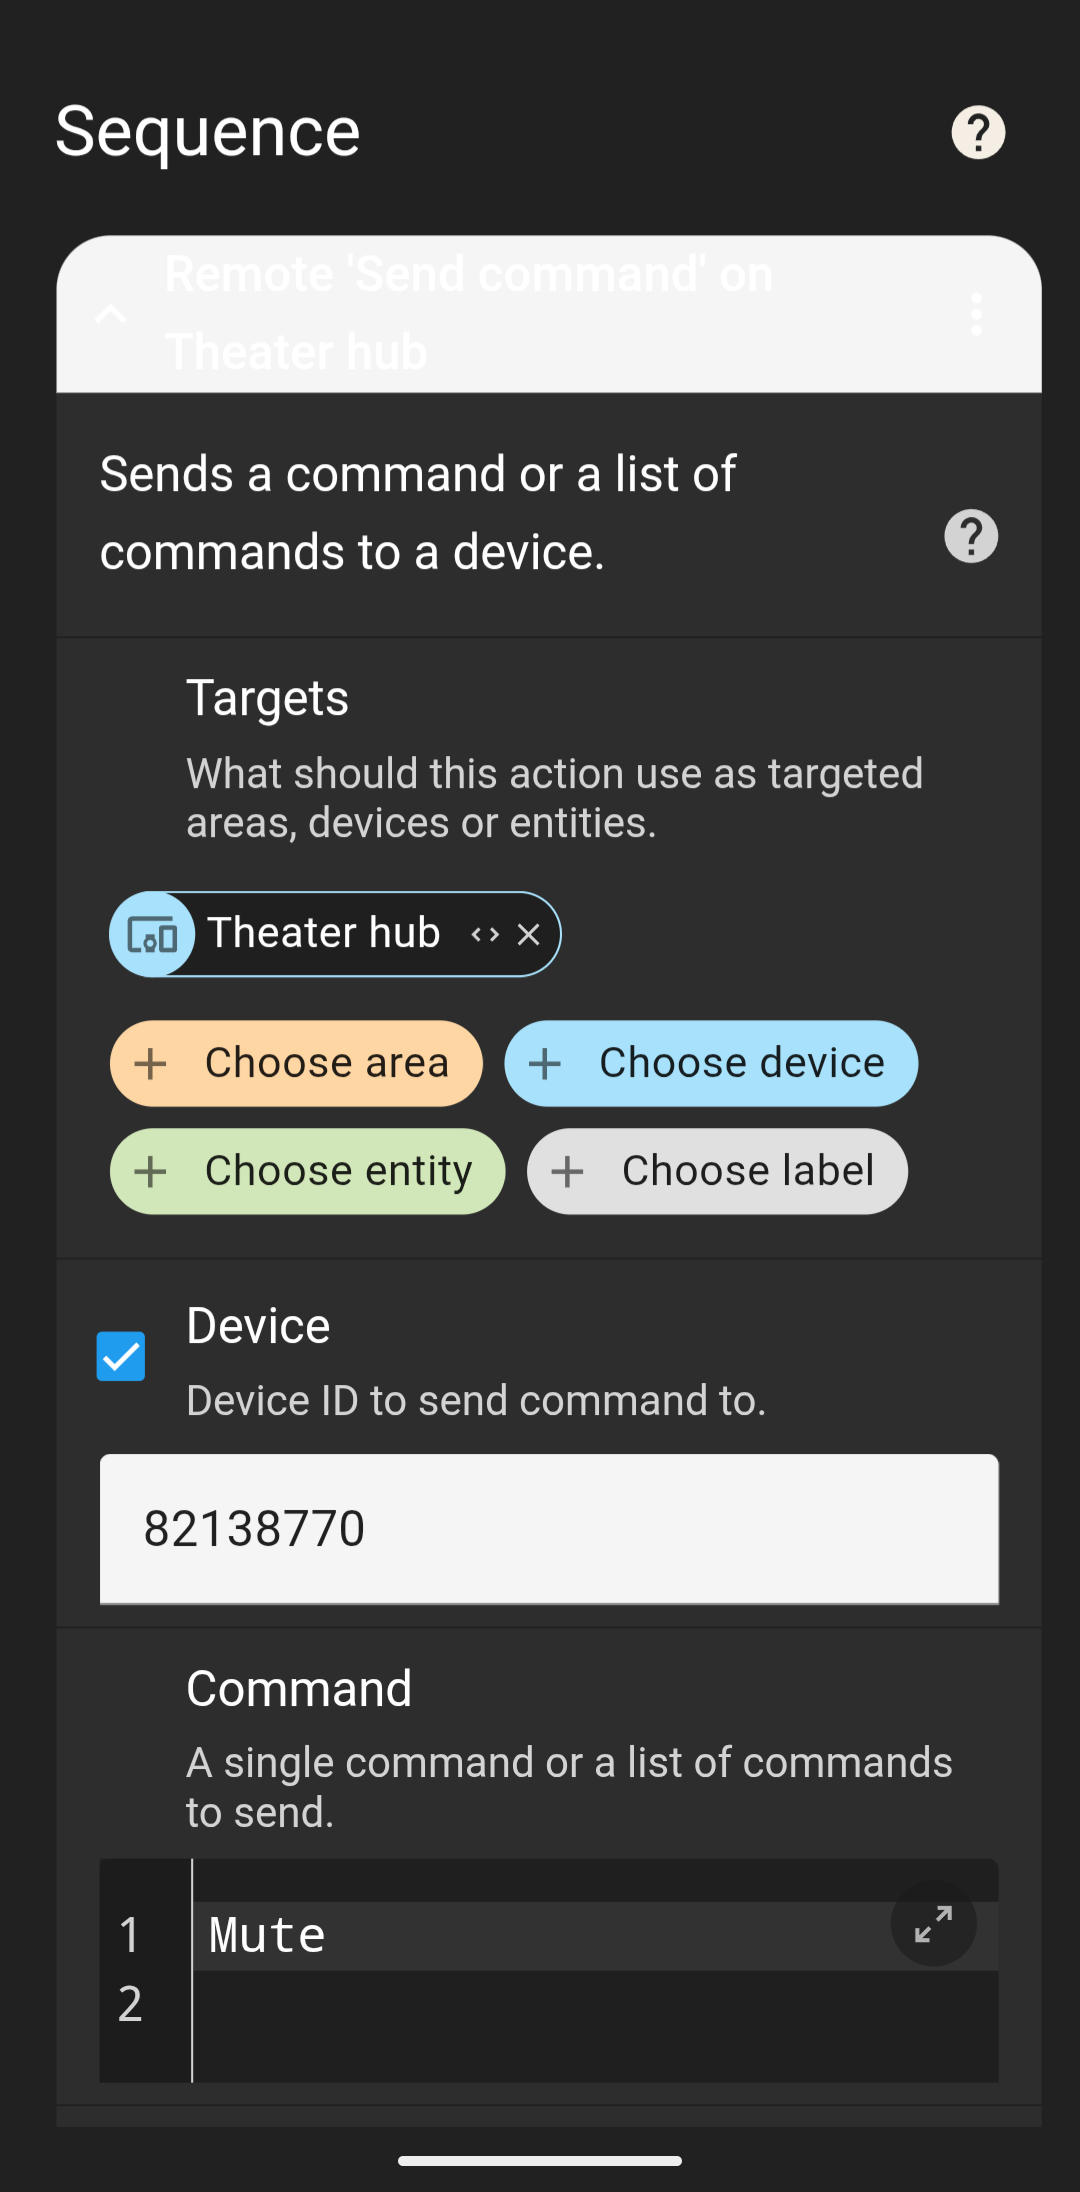Uncheck the Device checkbox

tap(121, 1356)
